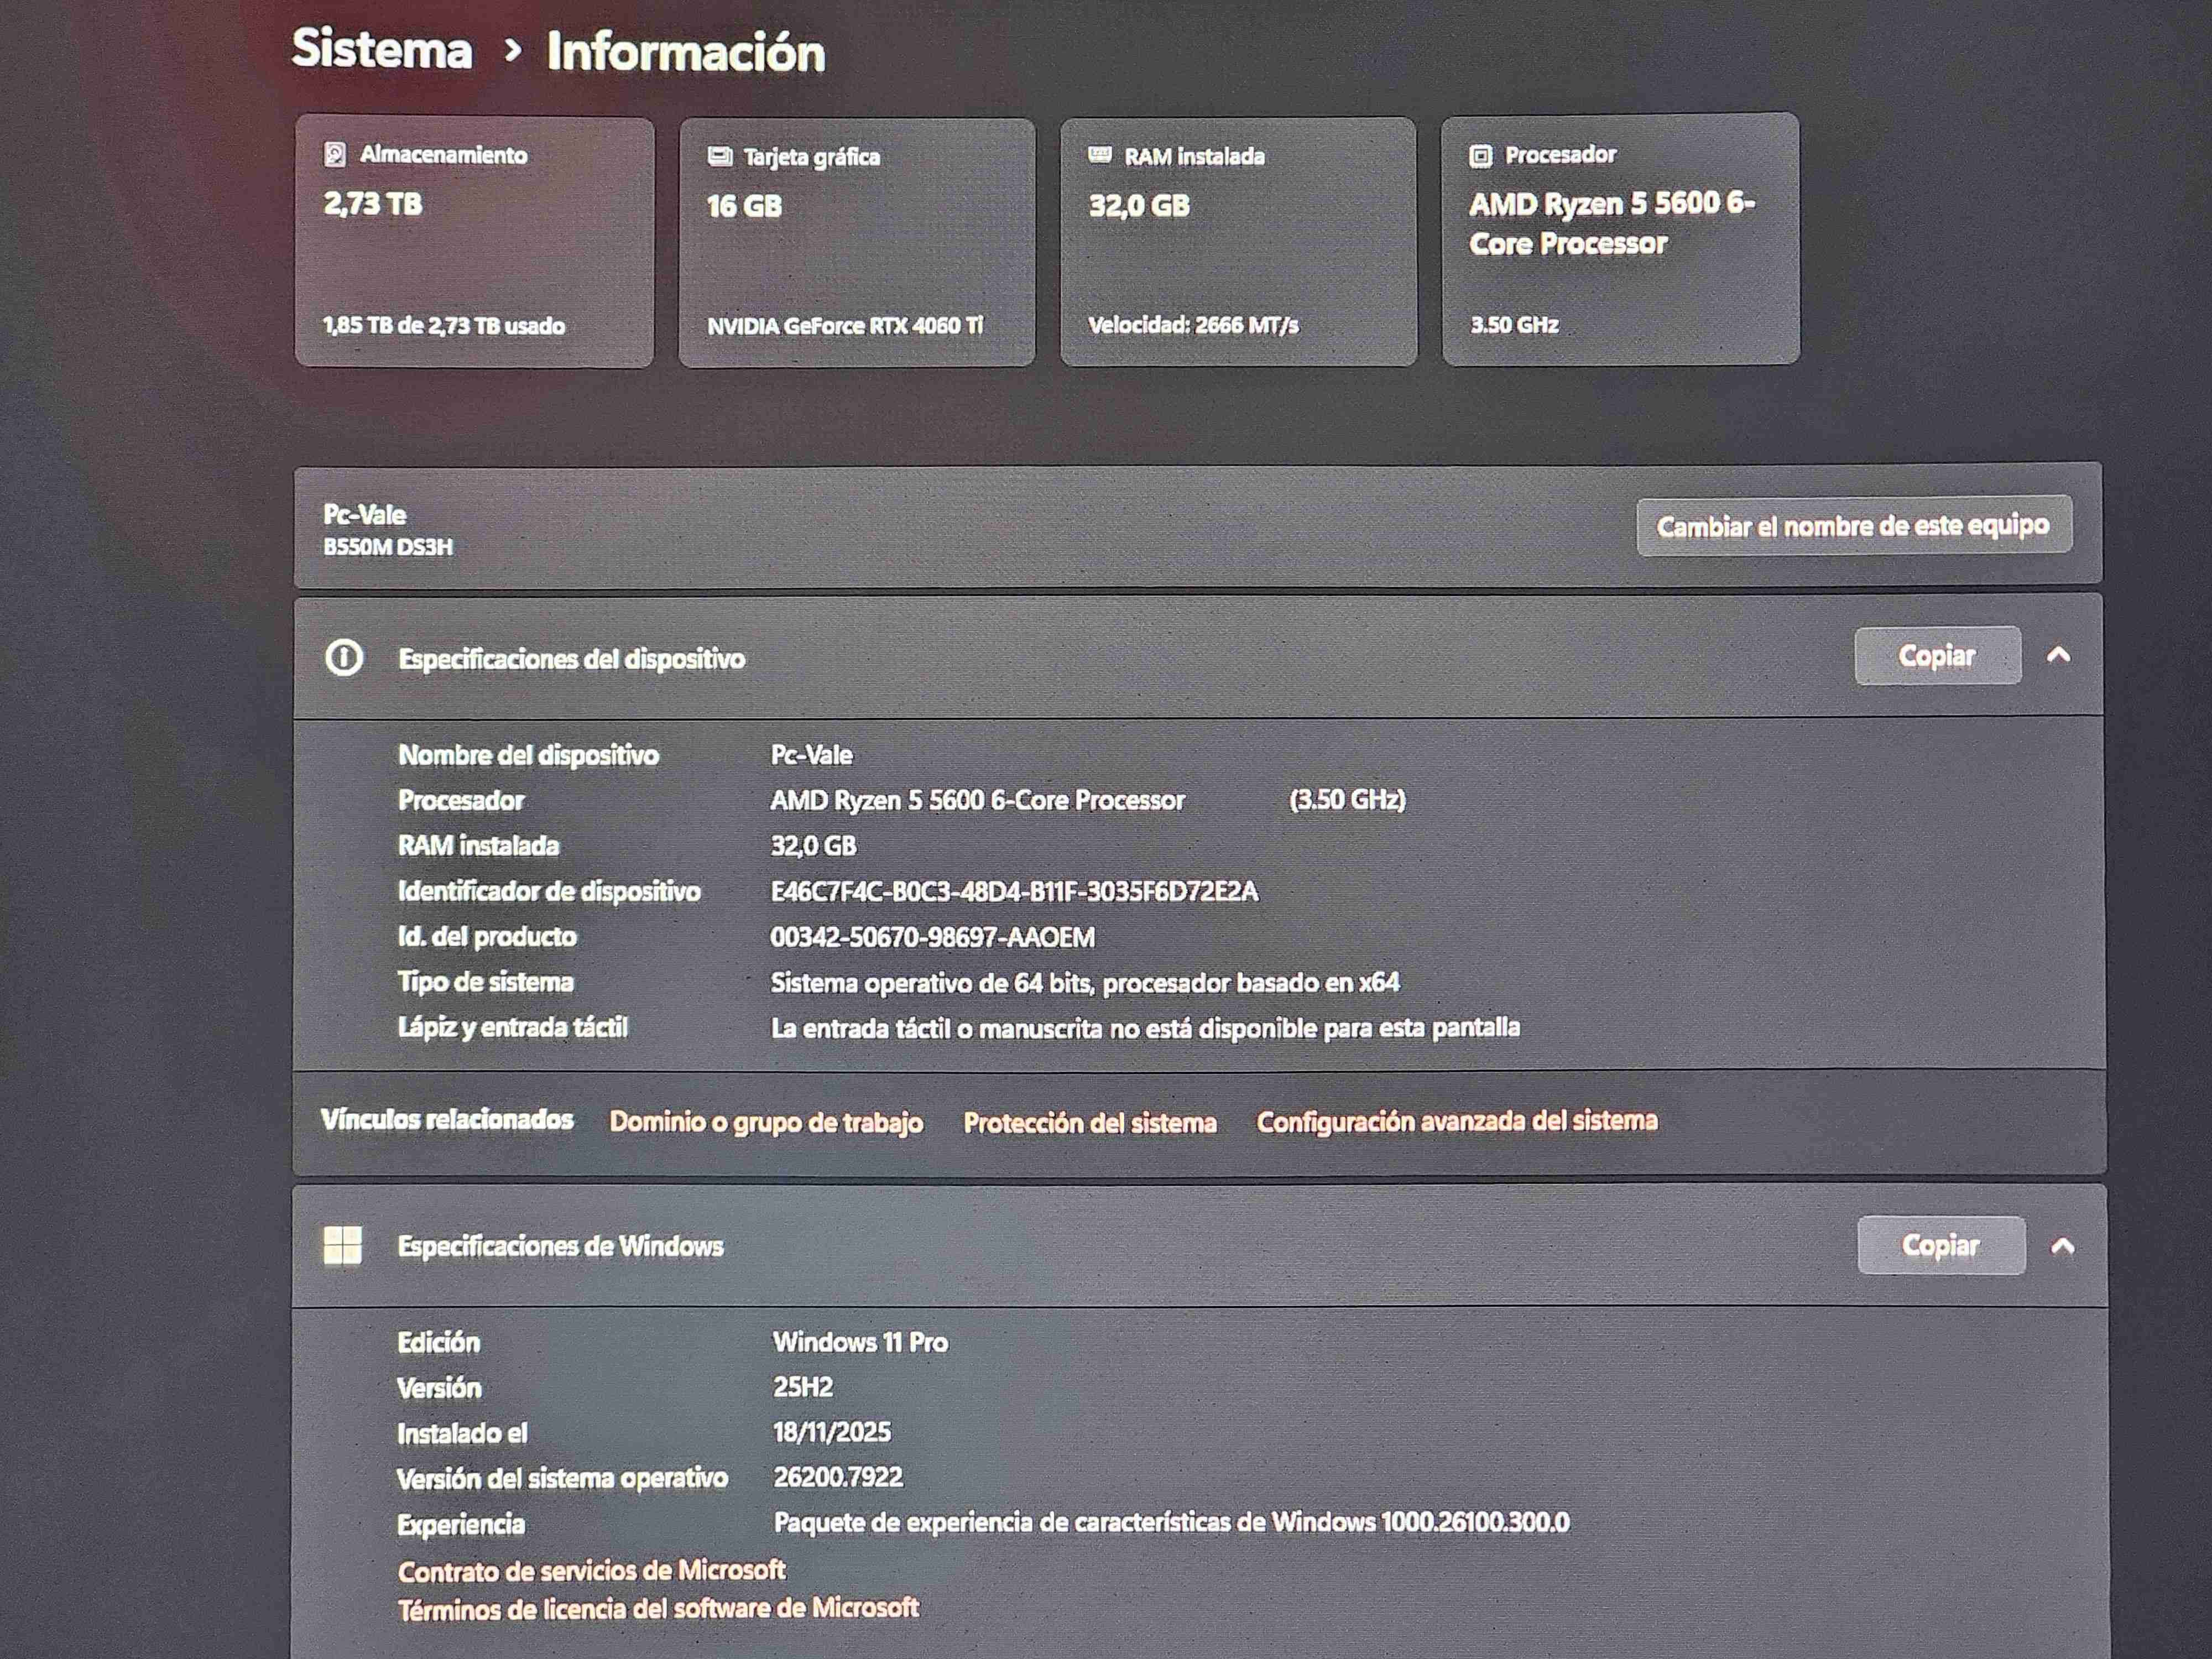Open Contrato de servicios de Microsoft
The image size is (2212, 1659).
click(591, 1571)
